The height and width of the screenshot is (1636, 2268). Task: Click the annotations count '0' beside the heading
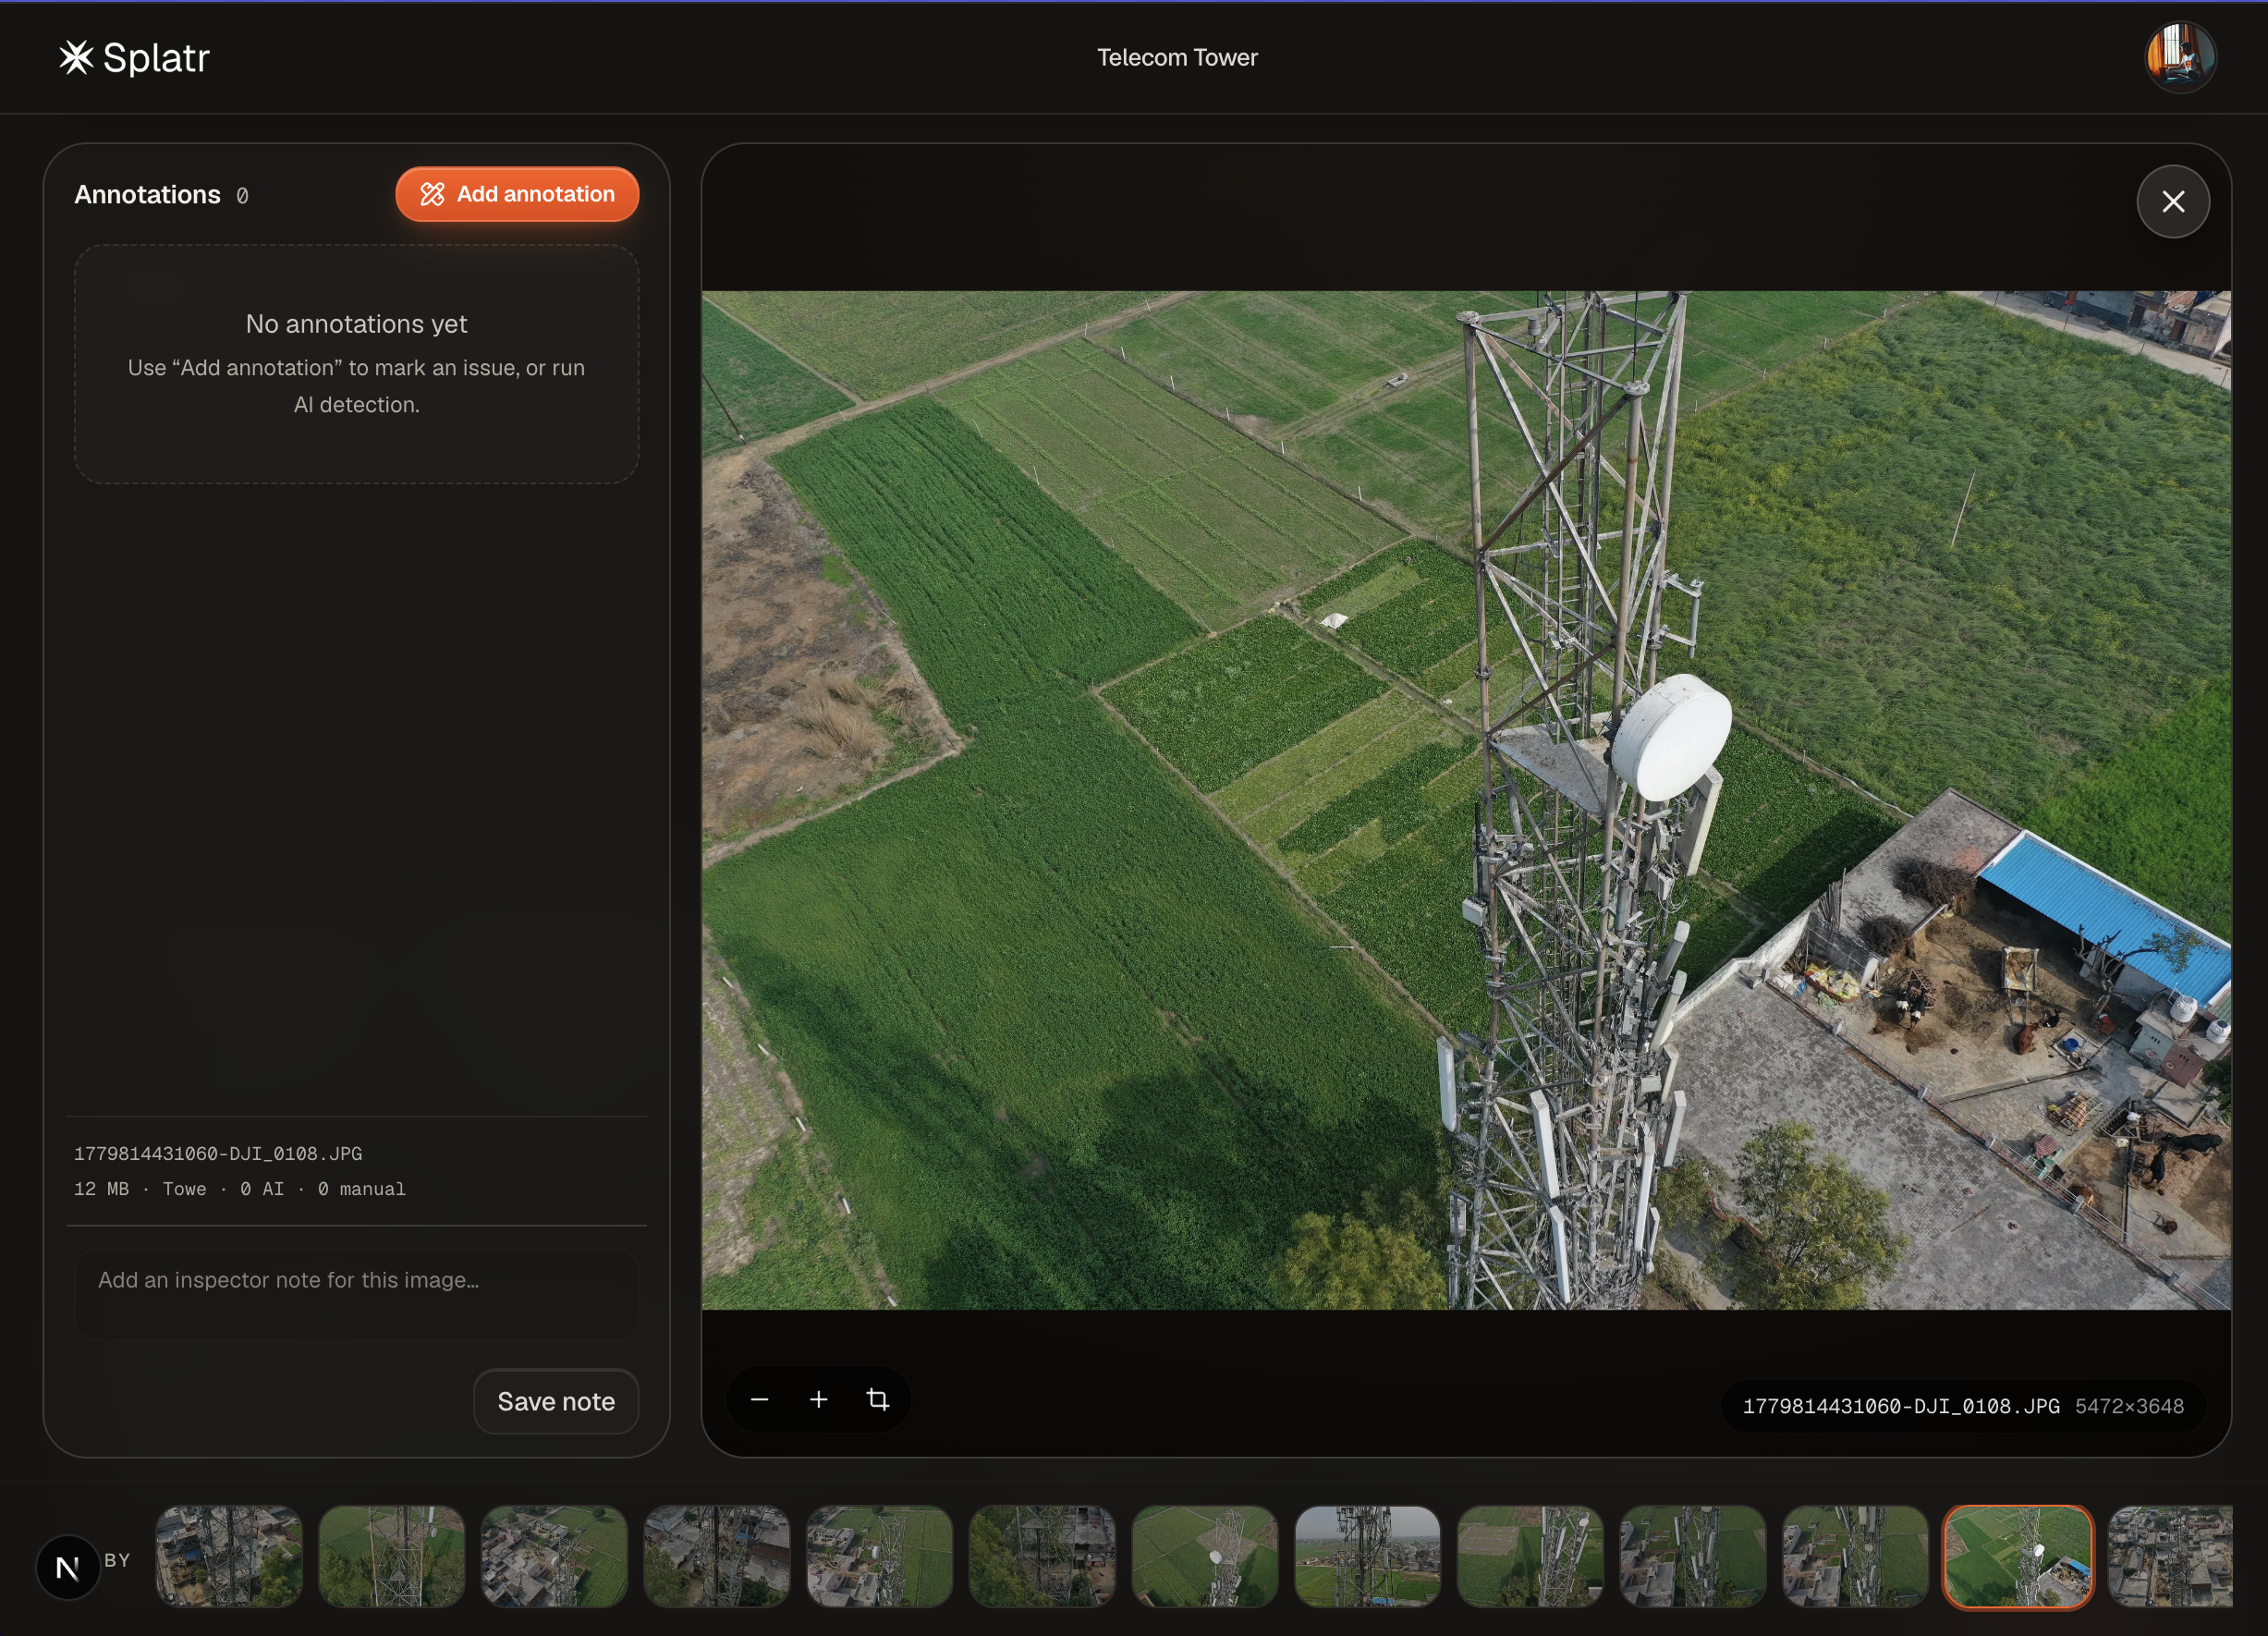pyautogui.click(x=242, y=196)
